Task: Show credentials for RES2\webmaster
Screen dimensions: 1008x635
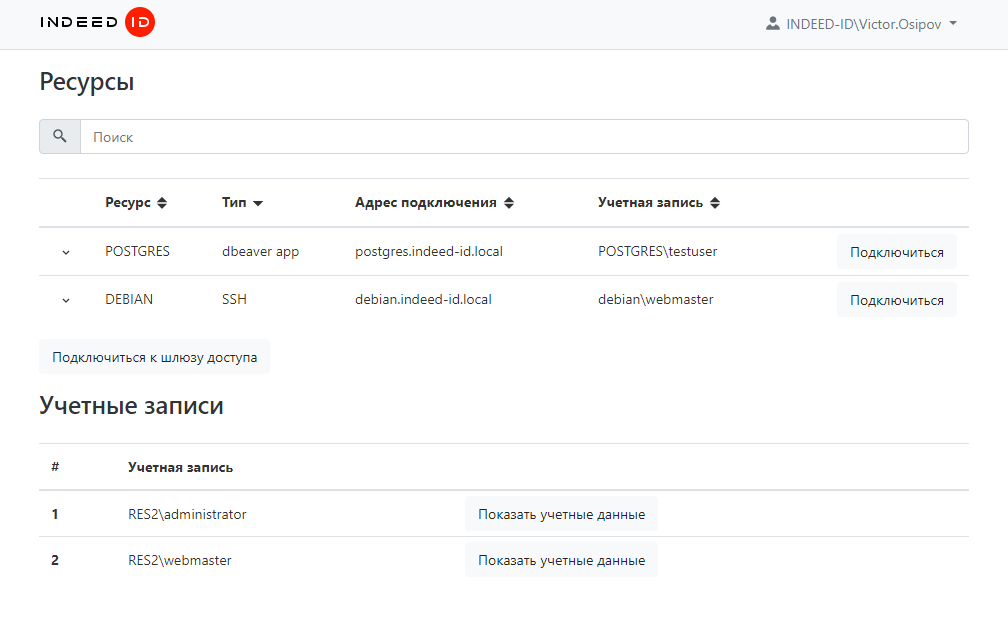Action: click(561, 560)
